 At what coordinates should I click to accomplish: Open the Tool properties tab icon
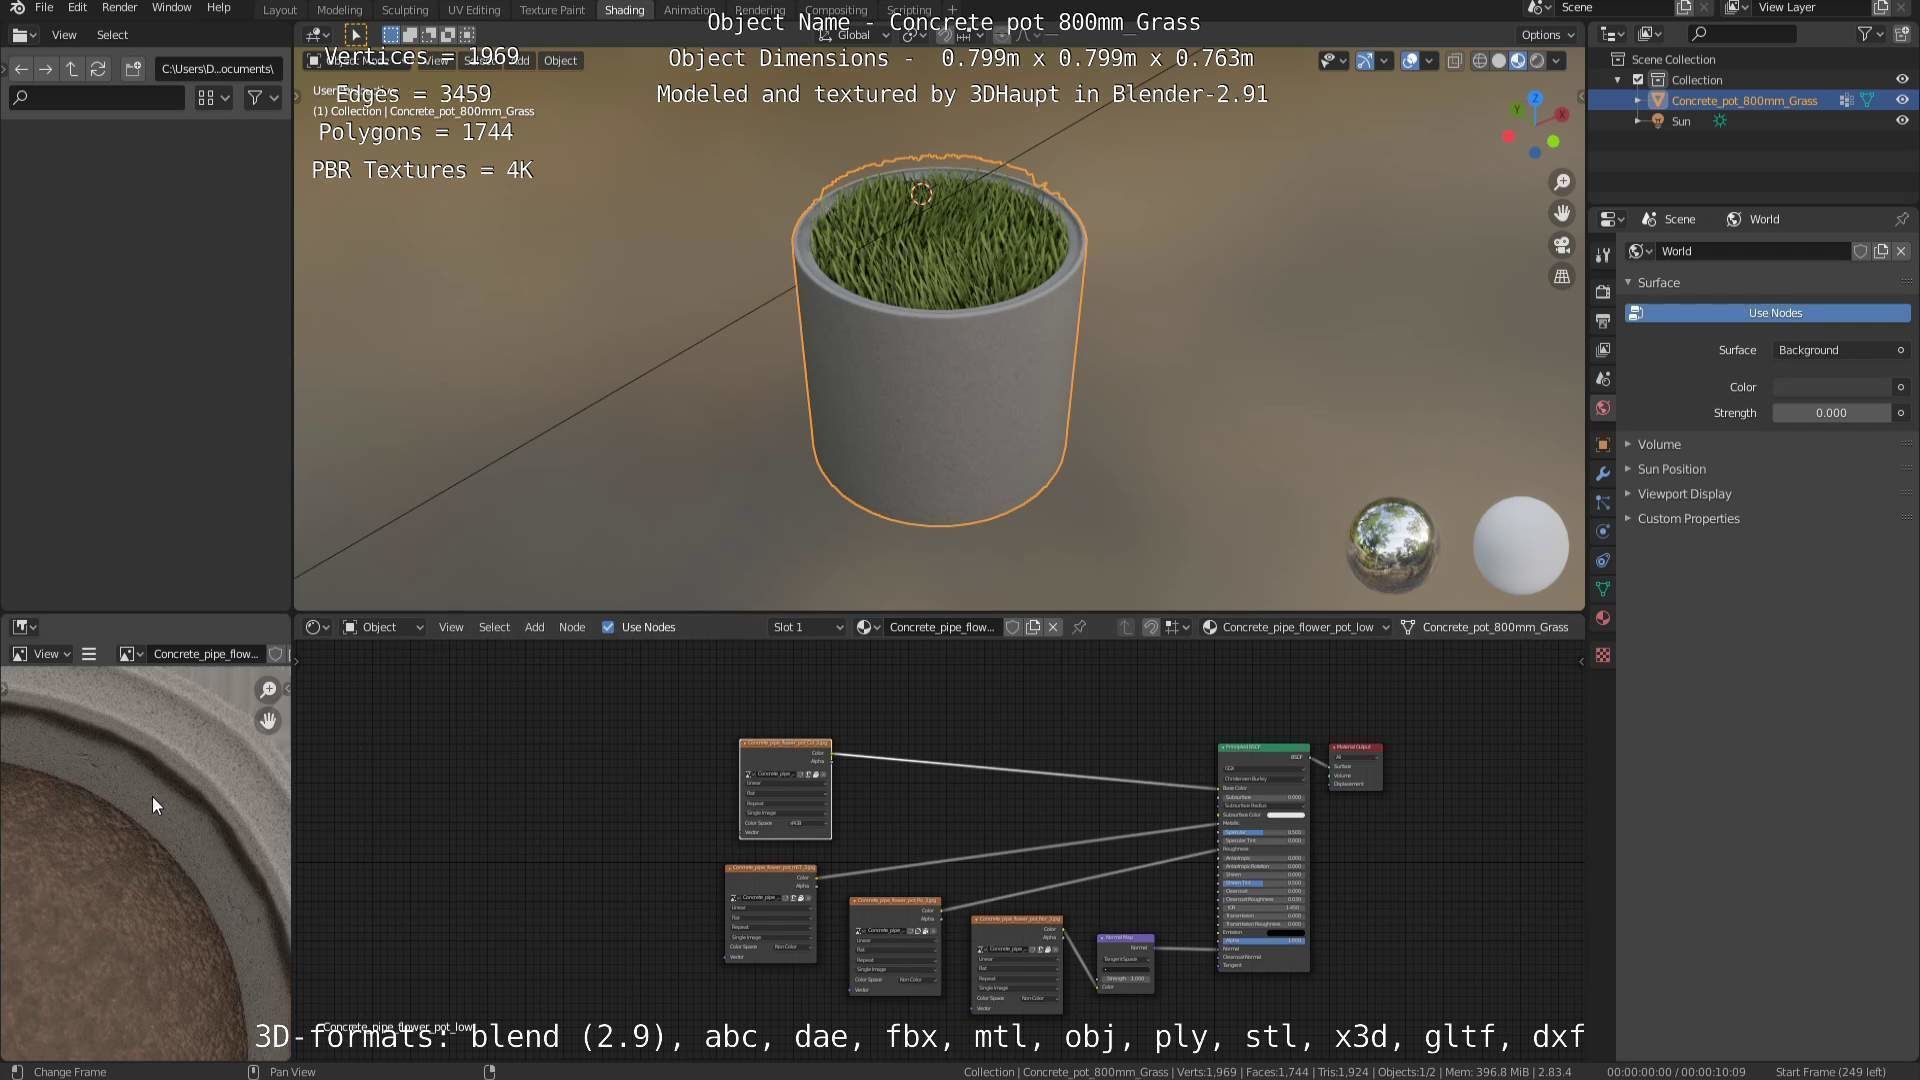[1603, 255]
